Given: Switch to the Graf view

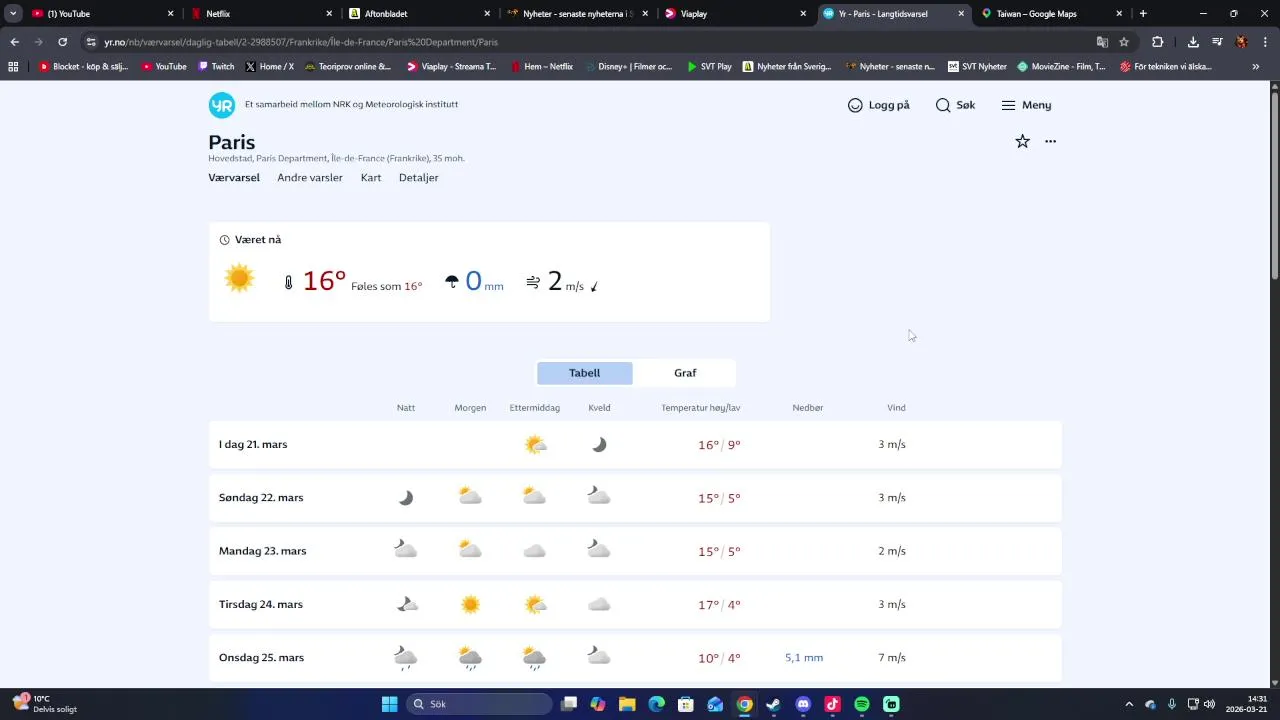Looking at the screenshot, I should (685, 373).
